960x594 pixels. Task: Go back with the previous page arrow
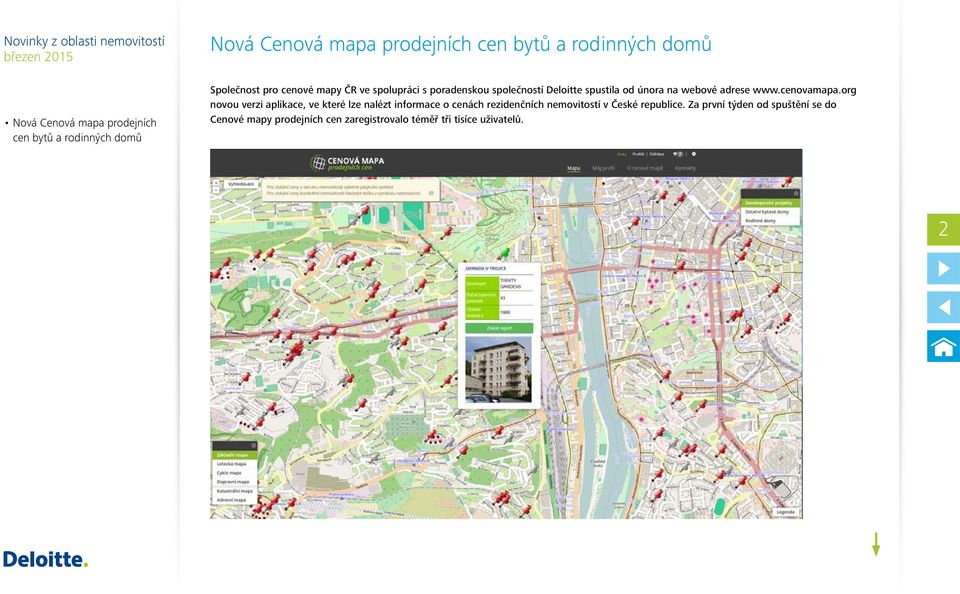tap(943, 307)
